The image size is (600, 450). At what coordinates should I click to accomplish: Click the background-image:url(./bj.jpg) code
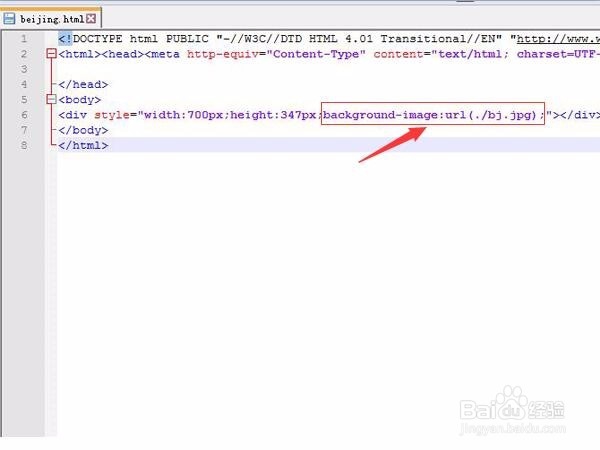coord(432,114)
